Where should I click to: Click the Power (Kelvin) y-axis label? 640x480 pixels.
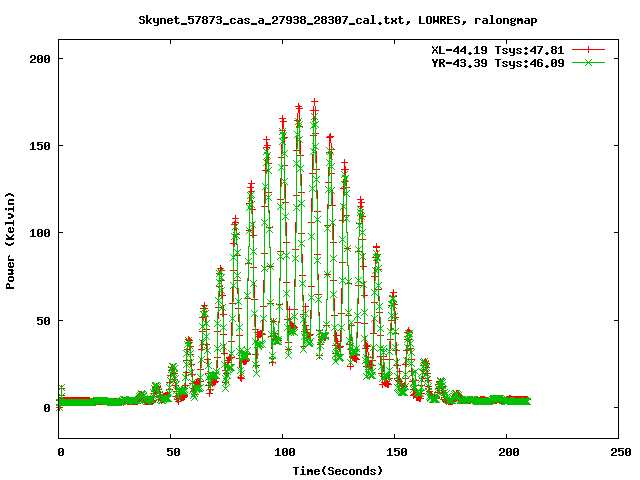pyautogui.click(x=10, y=241)
